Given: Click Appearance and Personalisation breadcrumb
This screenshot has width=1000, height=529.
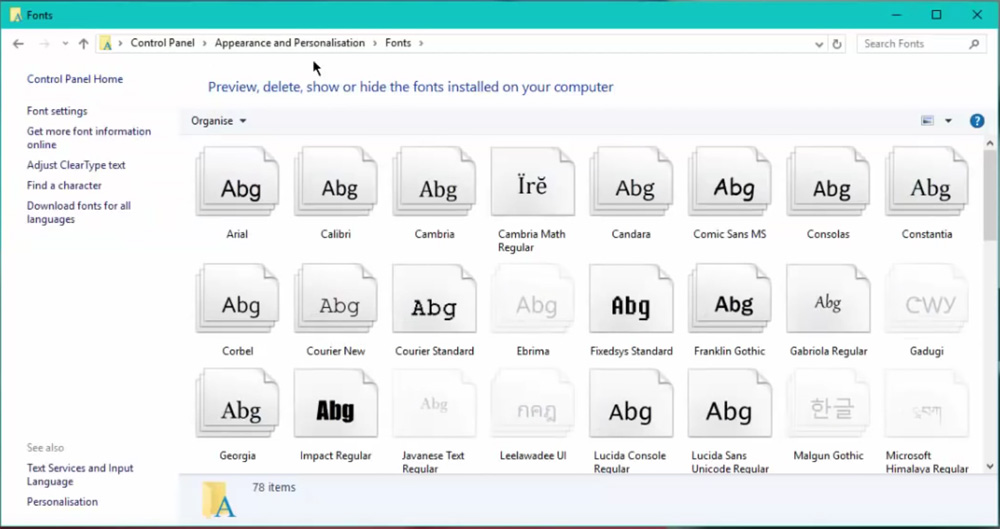Looking at the screenshot, I should (x=290, y=43).
